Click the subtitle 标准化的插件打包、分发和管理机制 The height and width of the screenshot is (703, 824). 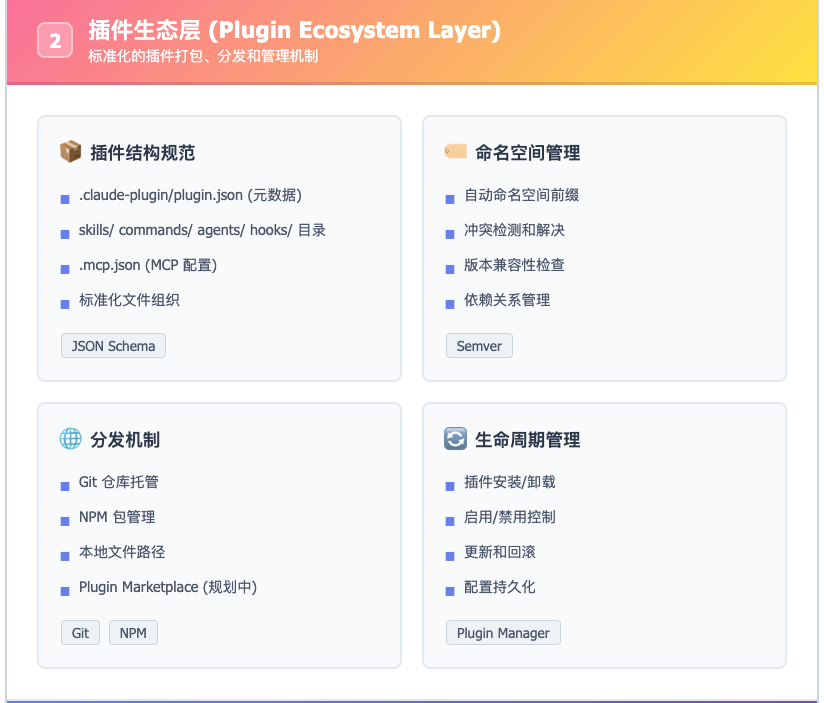click(203, 57)
